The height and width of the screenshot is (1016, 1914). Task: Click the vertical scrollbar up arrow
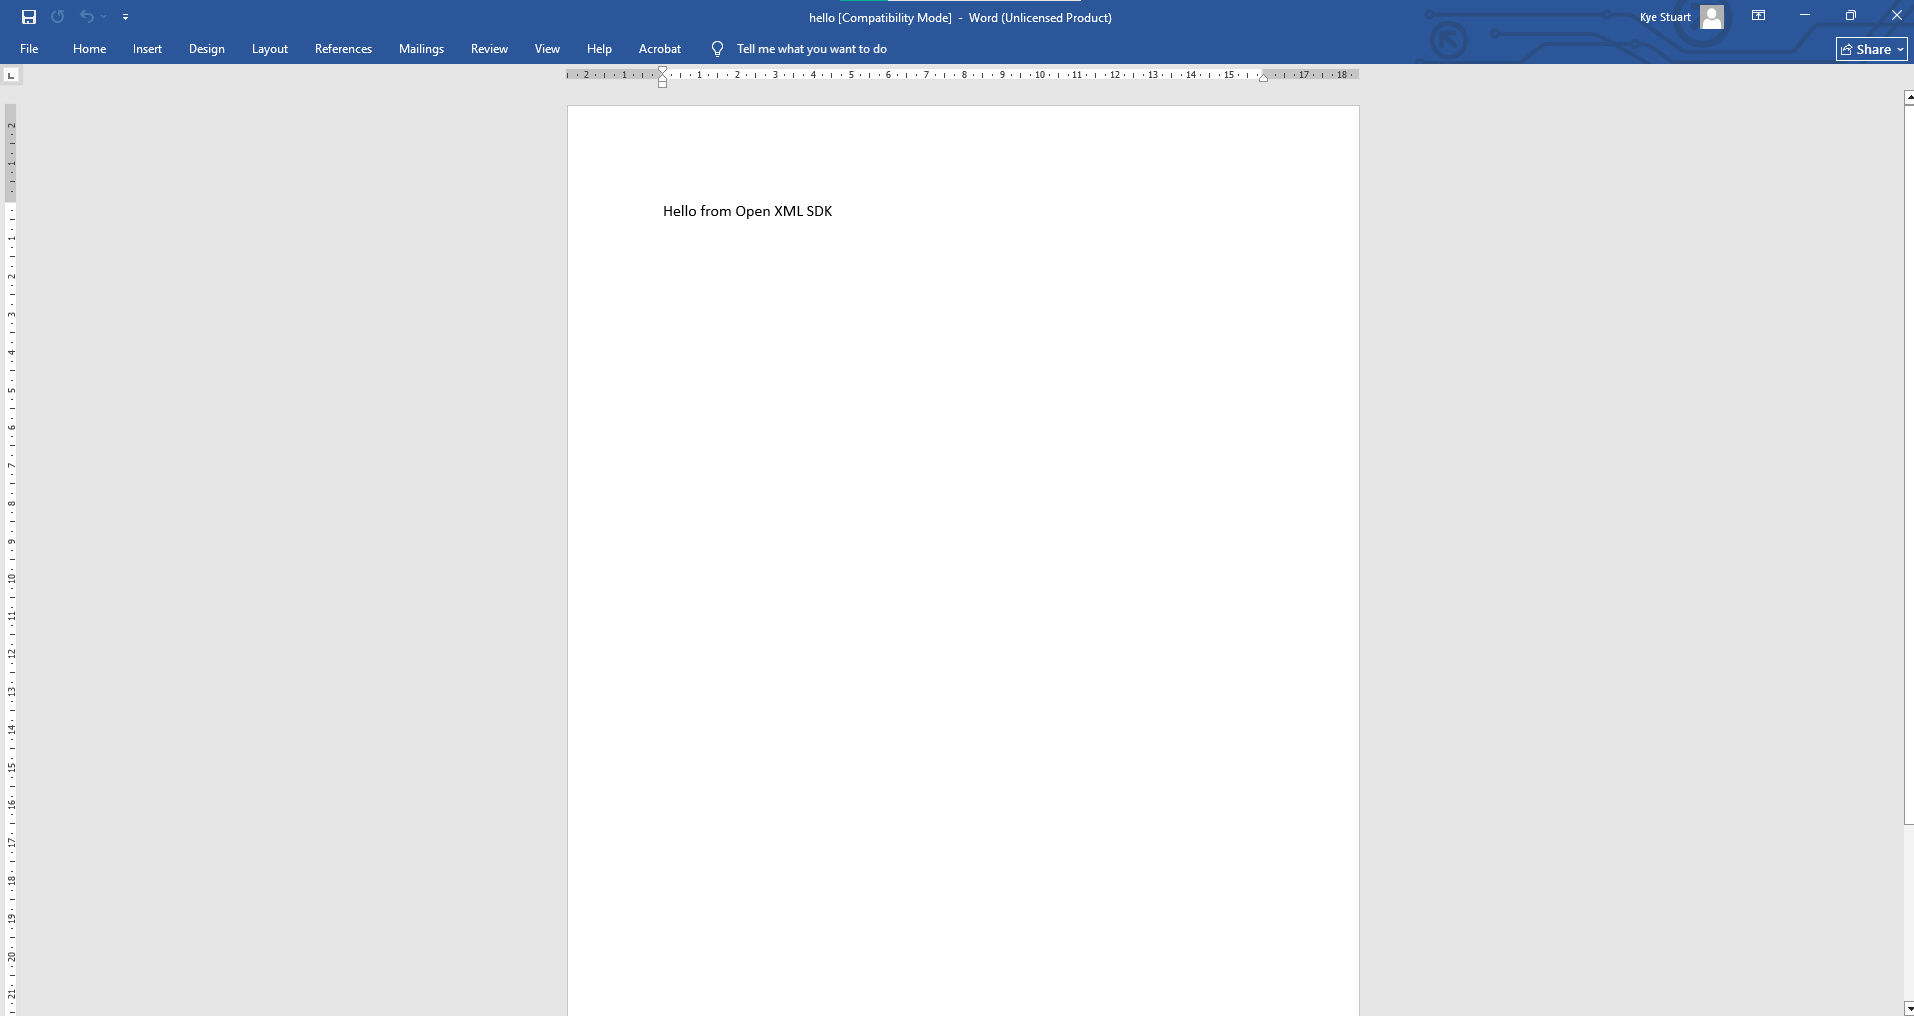pos(1908,98)
